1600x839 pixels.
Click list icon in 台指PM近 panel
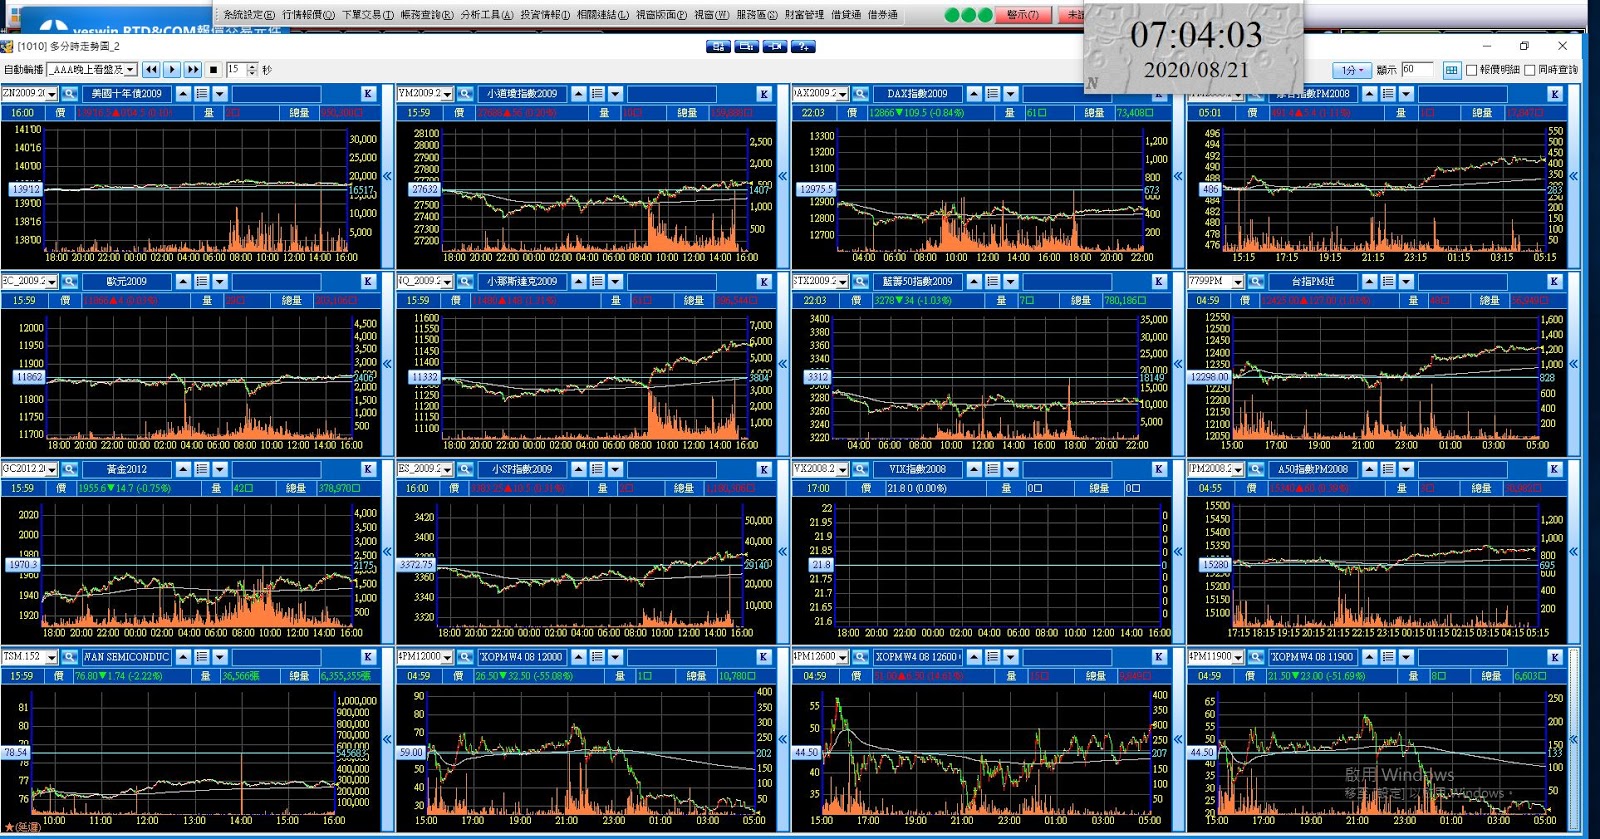tap(1388, 282)
